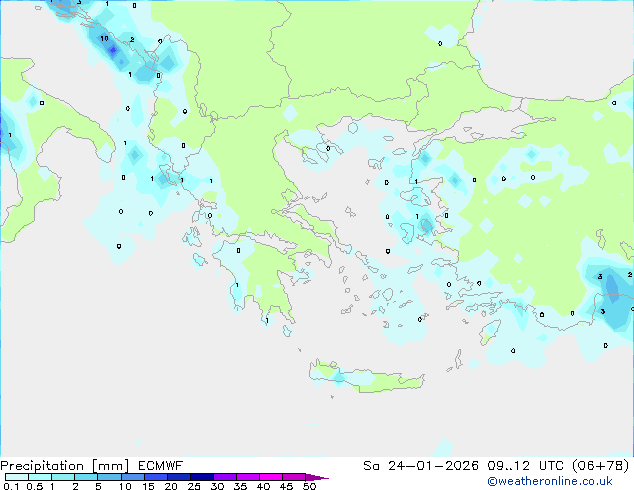Click the '30' legend scale value
634x490 pixels.
click(x=217, y=486)
